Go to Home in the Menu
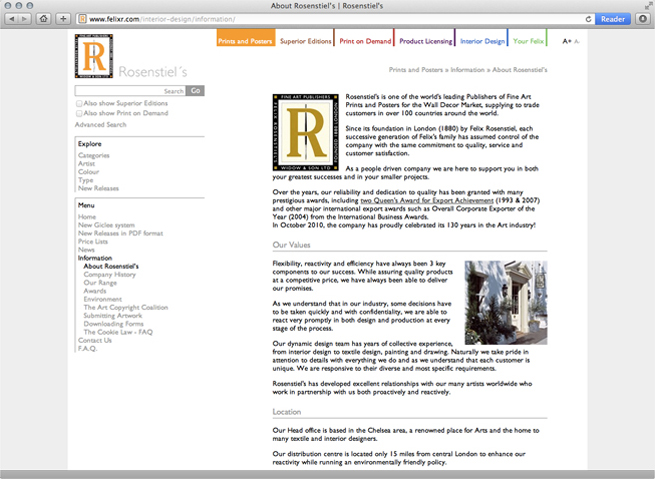 [x=86, y=217]
